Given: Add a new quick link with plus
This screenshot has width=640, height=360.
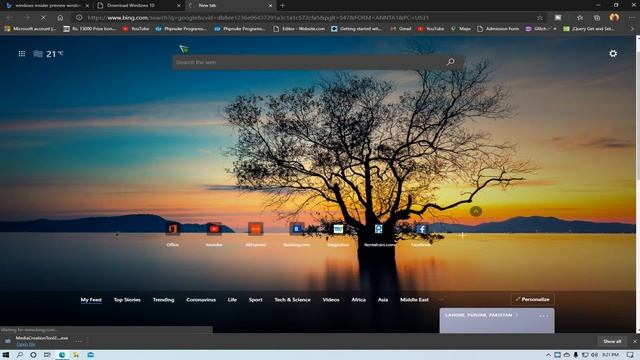Looking at the screenshot, I should pyautogui.click(x=462, y=235).
